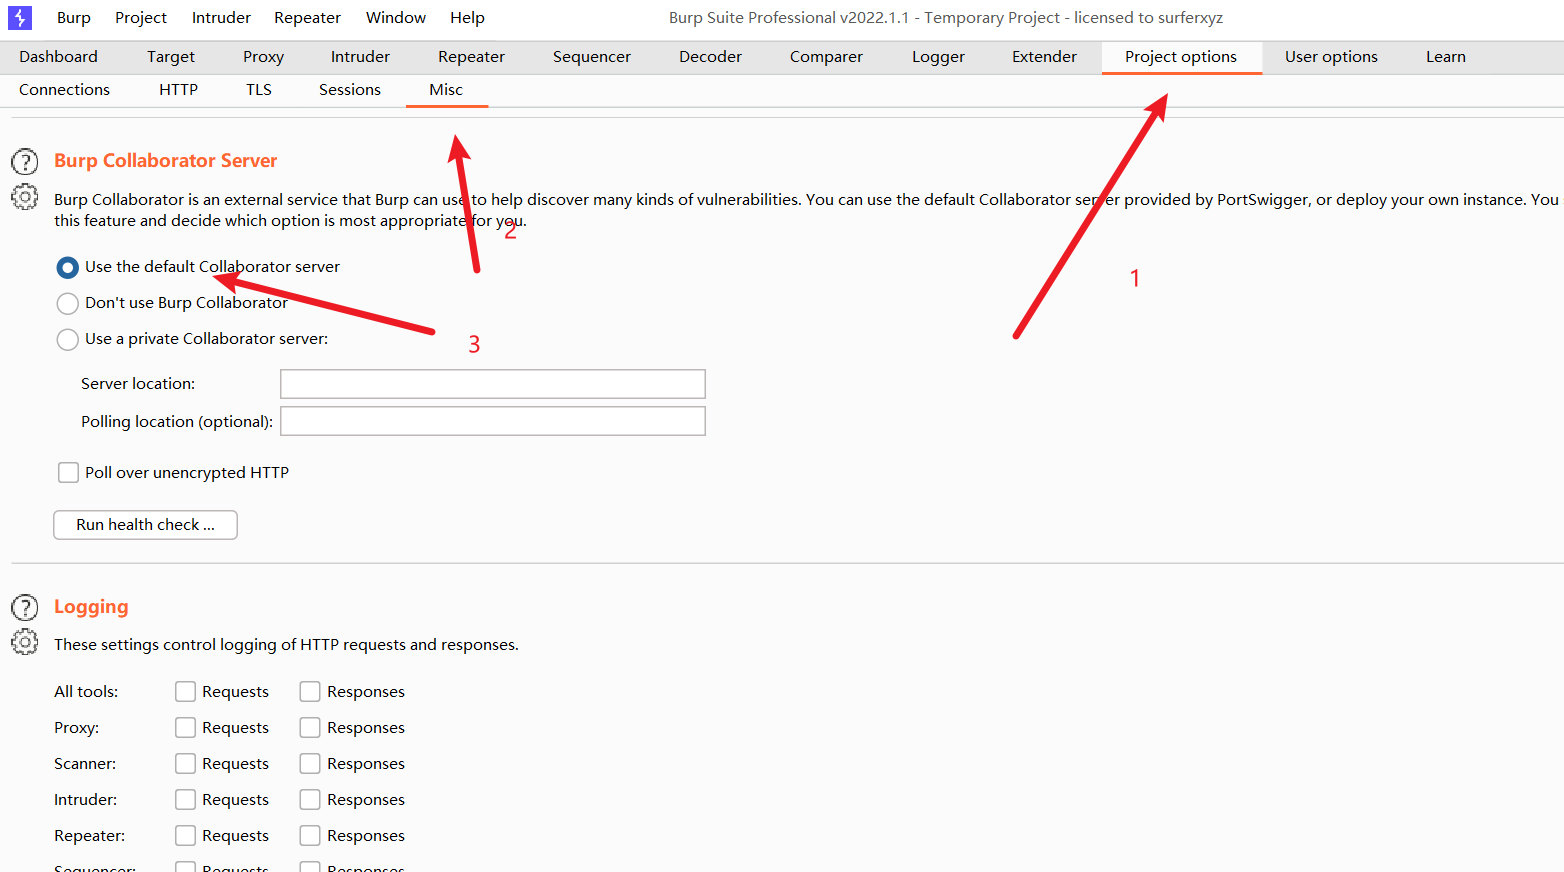Viewport: 1564px width, 872px height.
Task: Enable Proxy Requests logging
Action: click(185, 727)
